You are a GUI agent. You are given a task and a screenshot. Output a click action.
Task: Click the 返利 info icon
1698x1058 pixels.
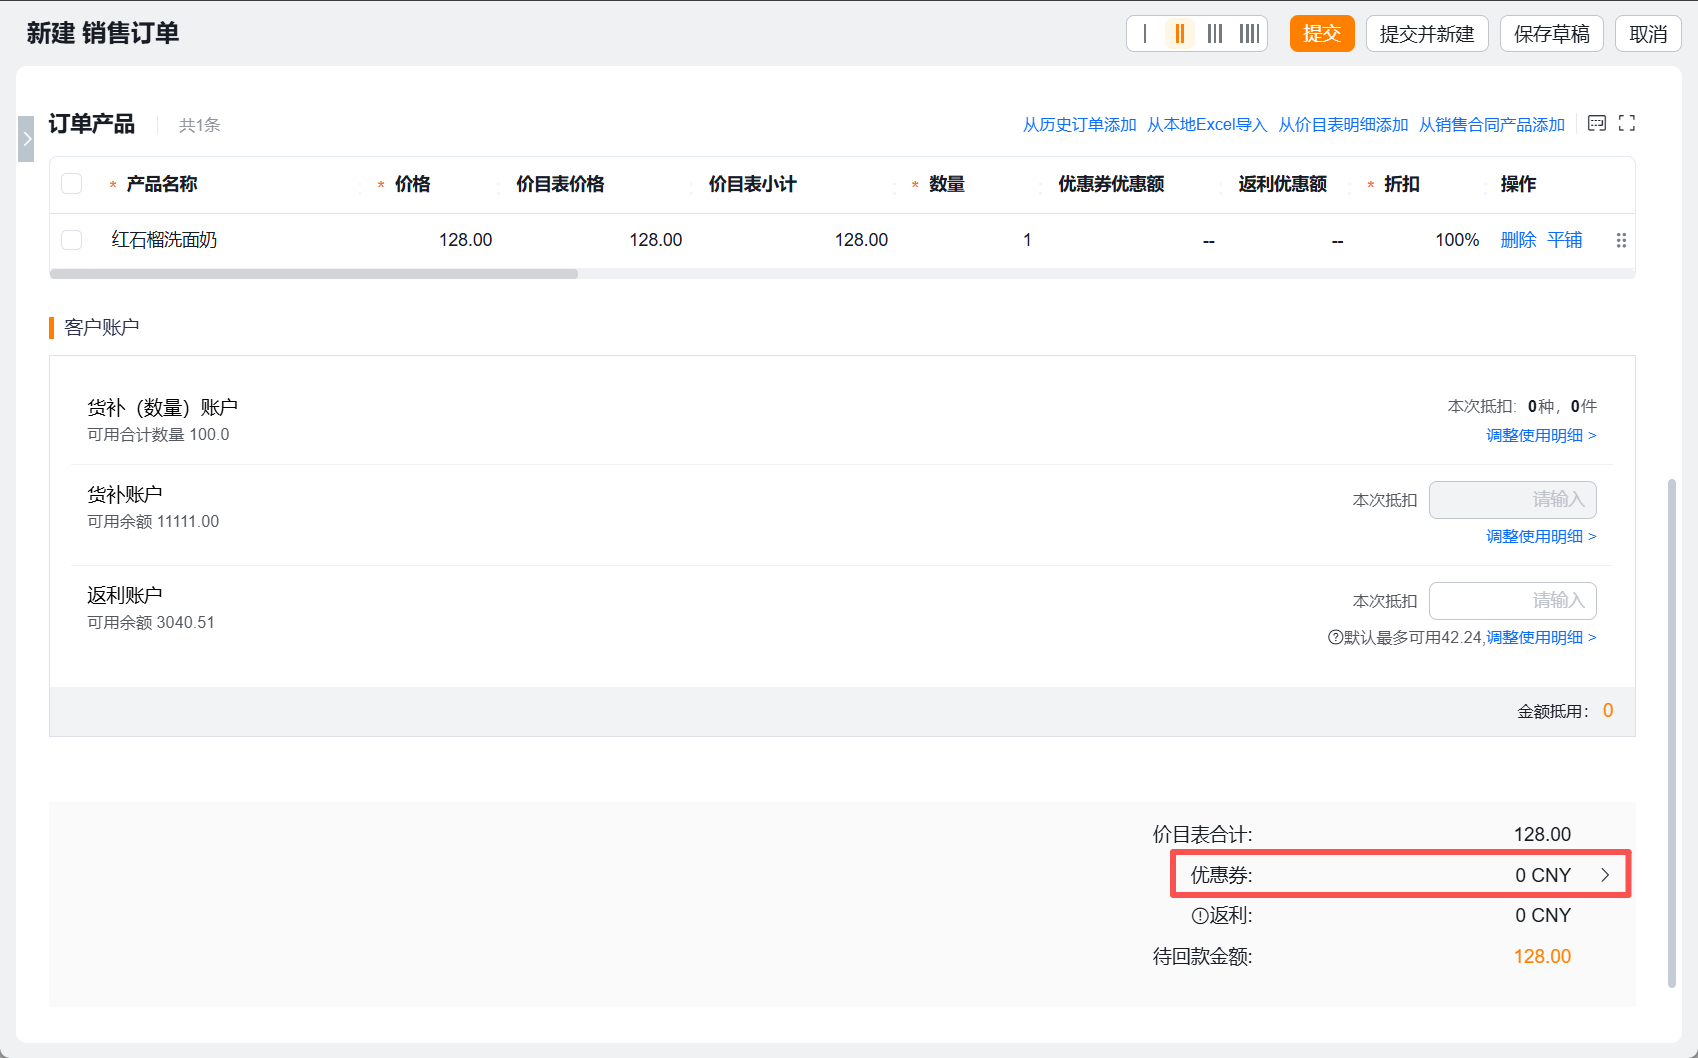click(x=1200, y=915)
